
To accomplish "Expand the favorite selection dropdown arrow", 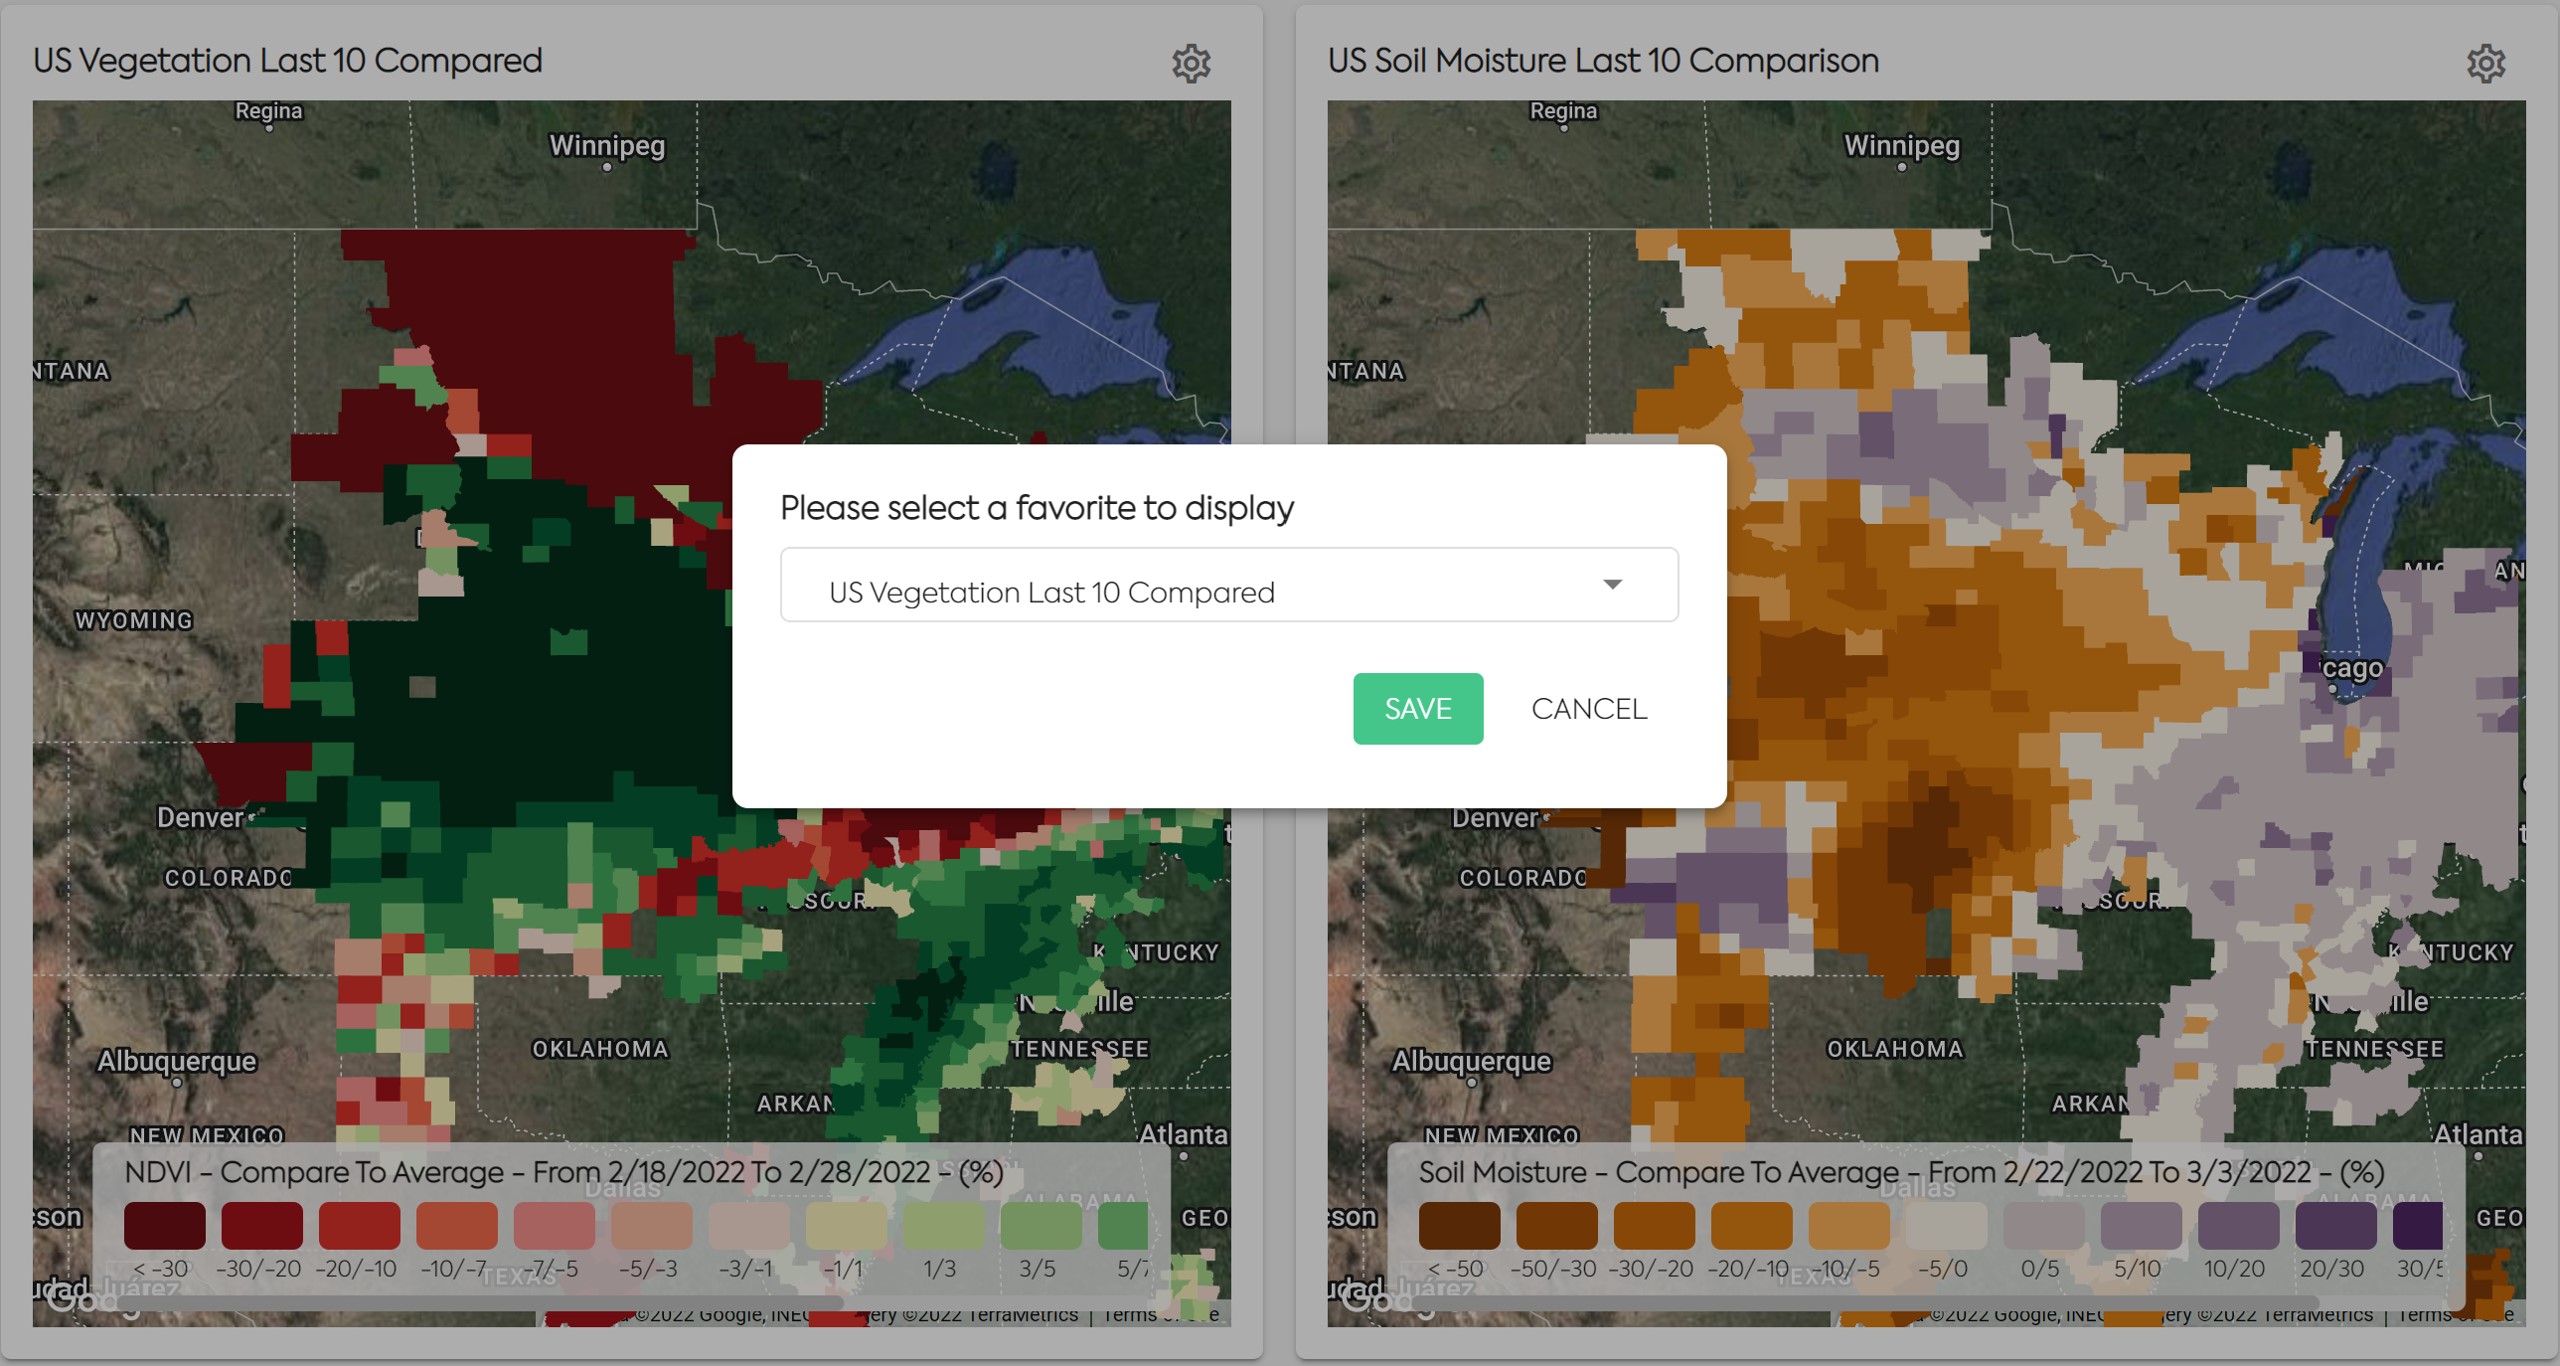I will coord(1612,584).
